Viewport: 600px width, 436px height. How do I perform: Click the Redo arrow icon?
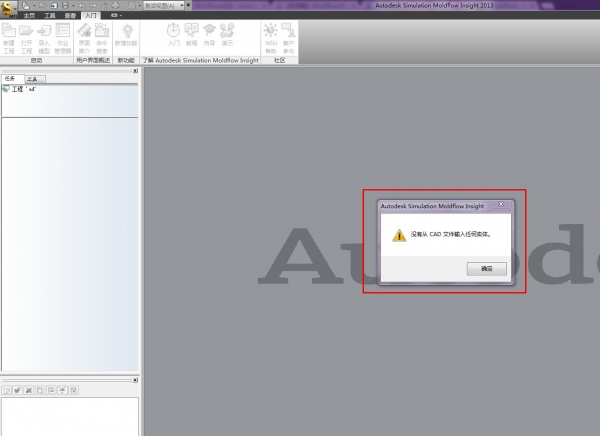93,6
